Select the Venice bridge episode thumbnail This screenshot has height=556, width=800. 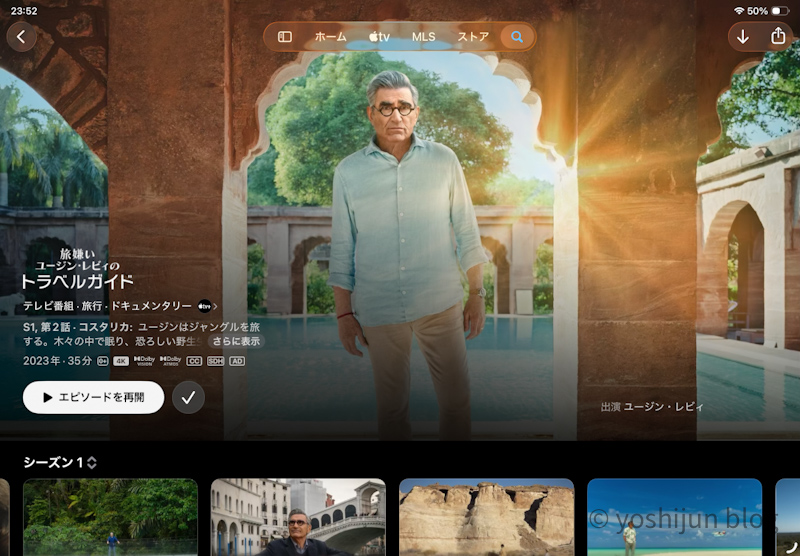[x=298, y=517]
